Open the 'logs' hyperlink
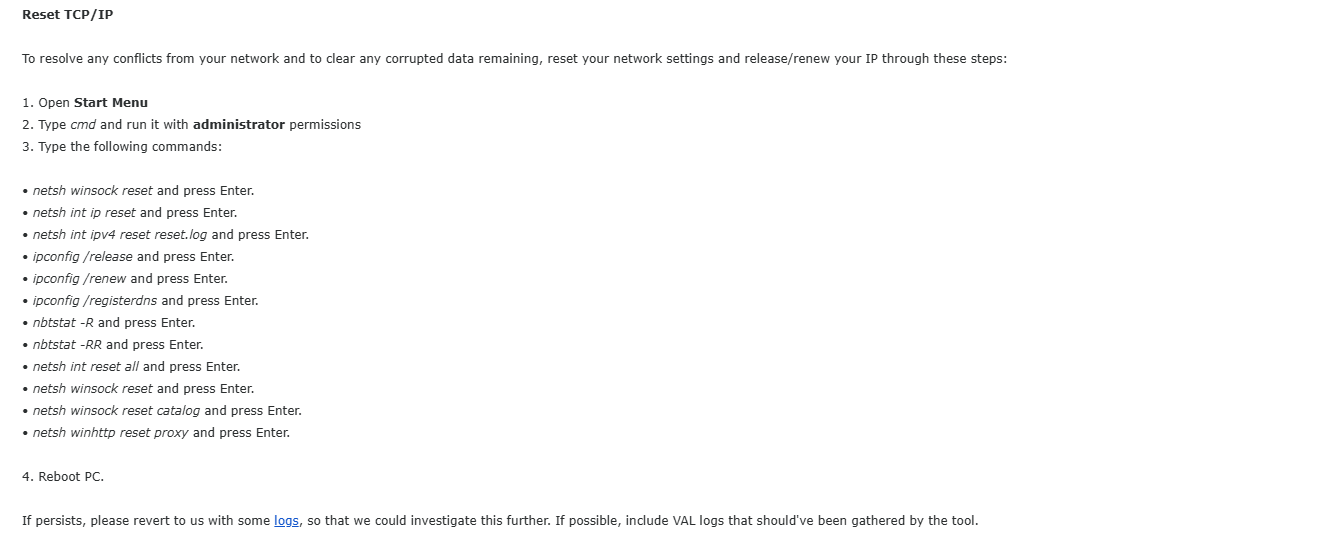This screenshot has width=1341, height=538. coord(286,521)
